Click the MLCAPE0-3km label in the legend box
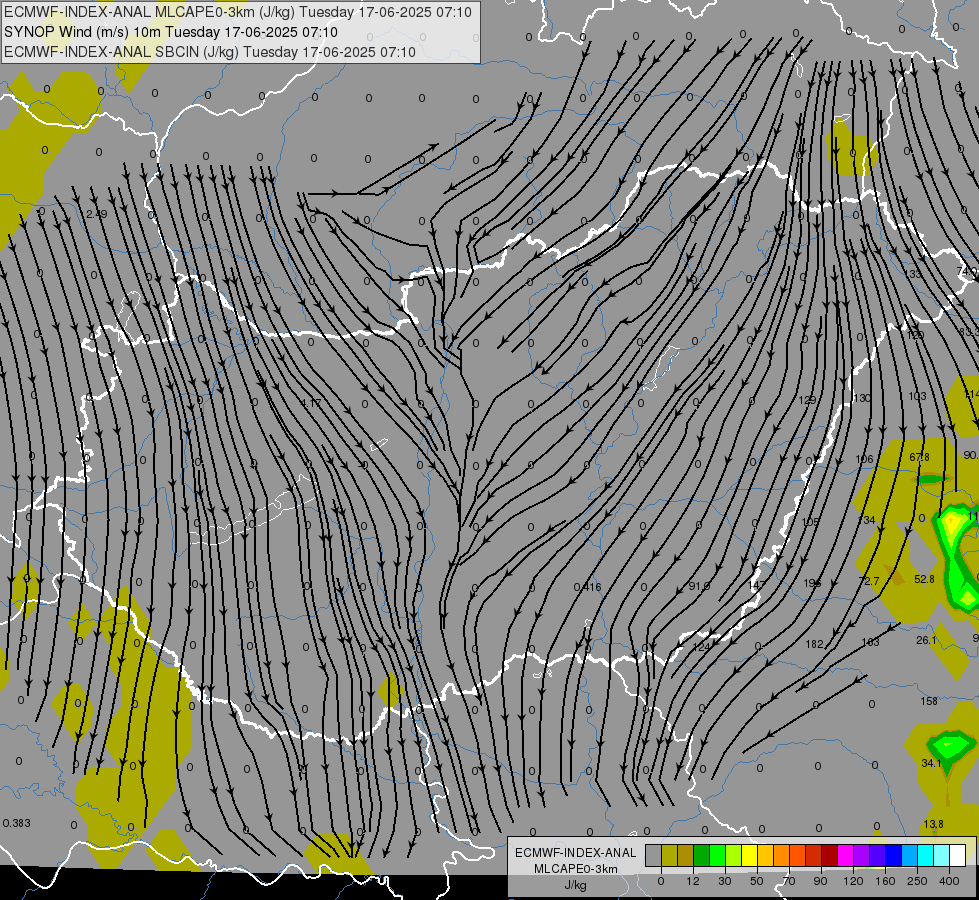This screenshot has width=979, height=900. (575, 869)
